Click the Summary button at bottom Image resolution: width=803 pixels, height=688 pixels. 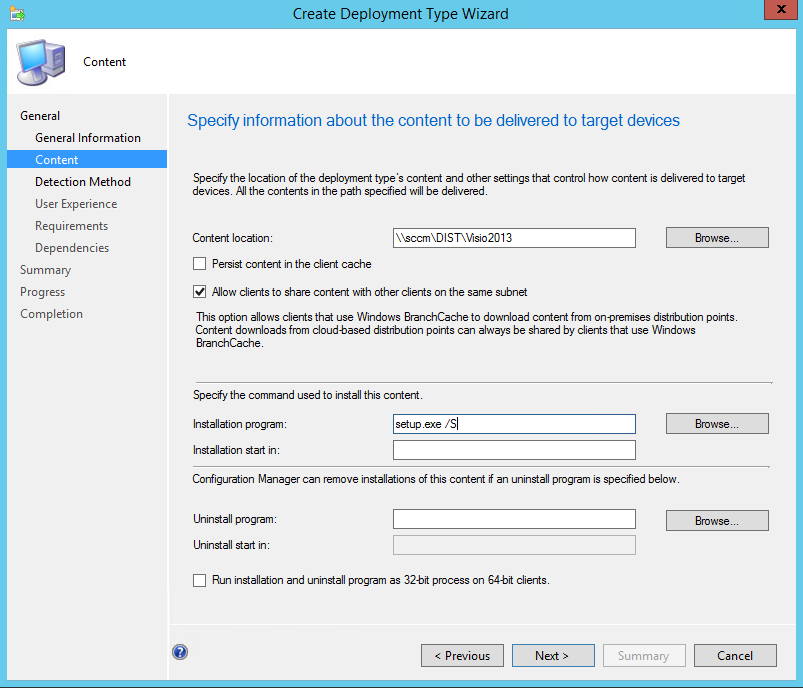click(644, 656)
